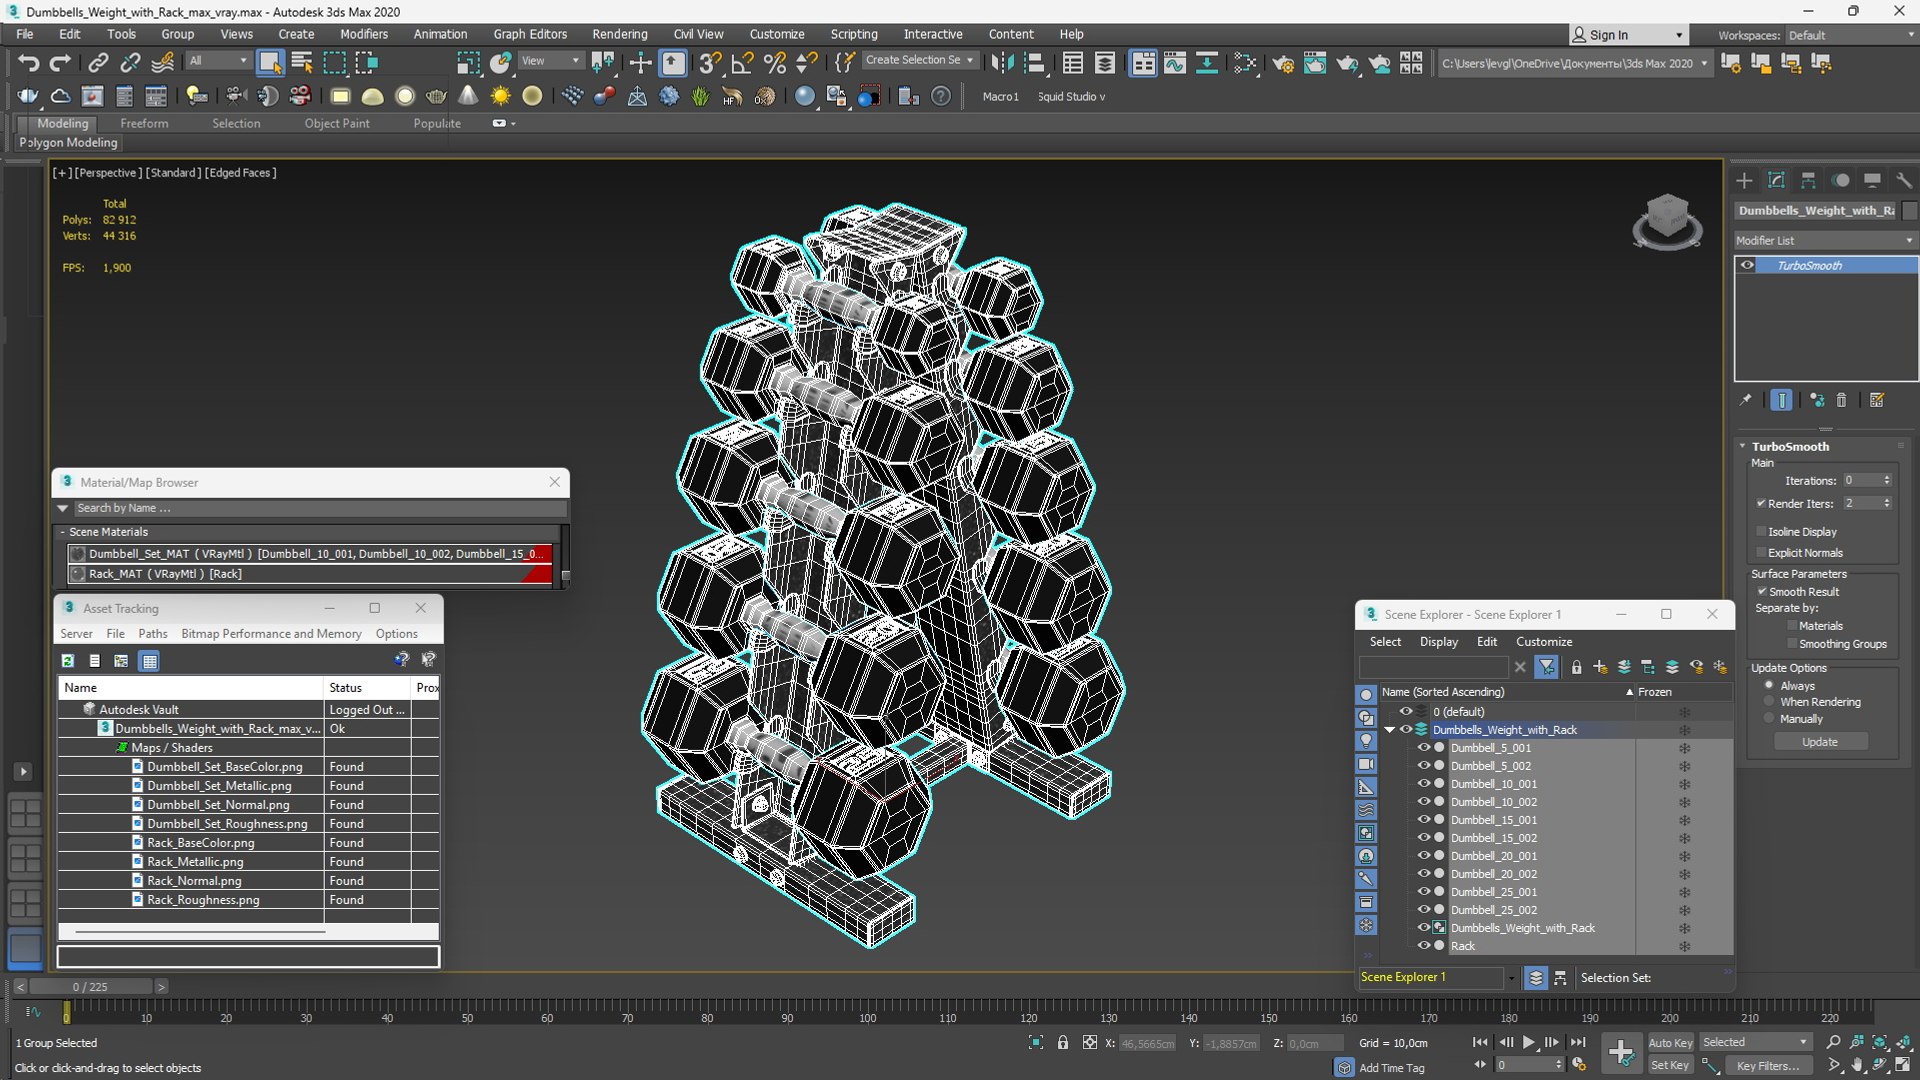
Task: Open the Graph Editors menu
Action: click(530, 34)
